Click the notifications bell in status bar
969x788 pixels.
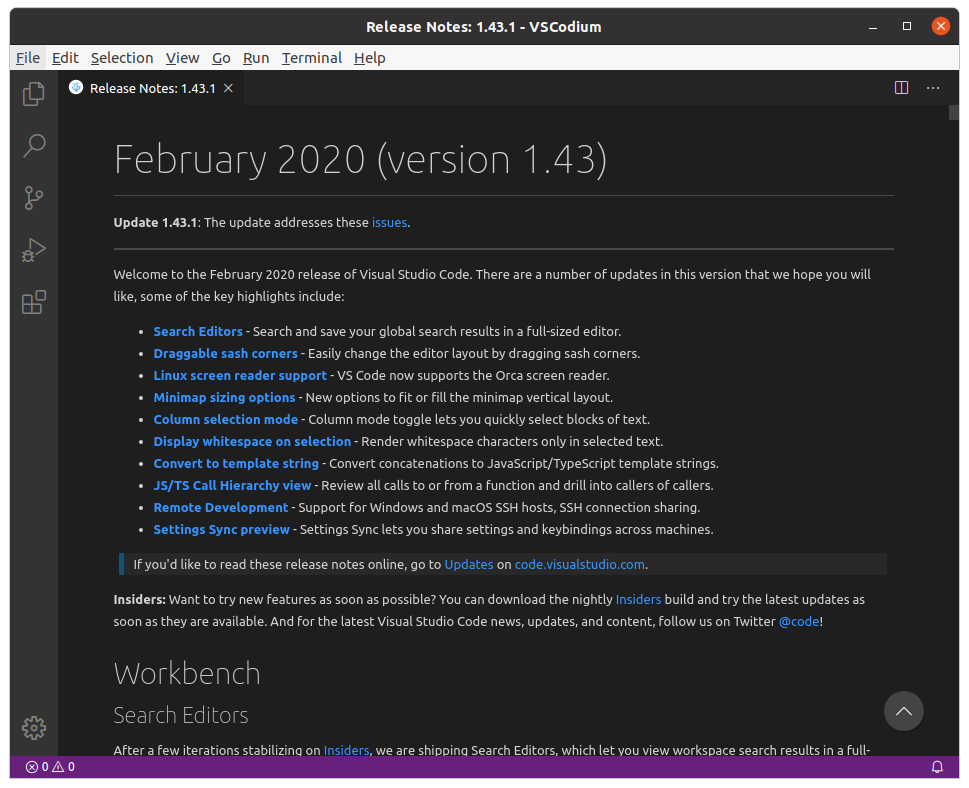coord(937,767)
